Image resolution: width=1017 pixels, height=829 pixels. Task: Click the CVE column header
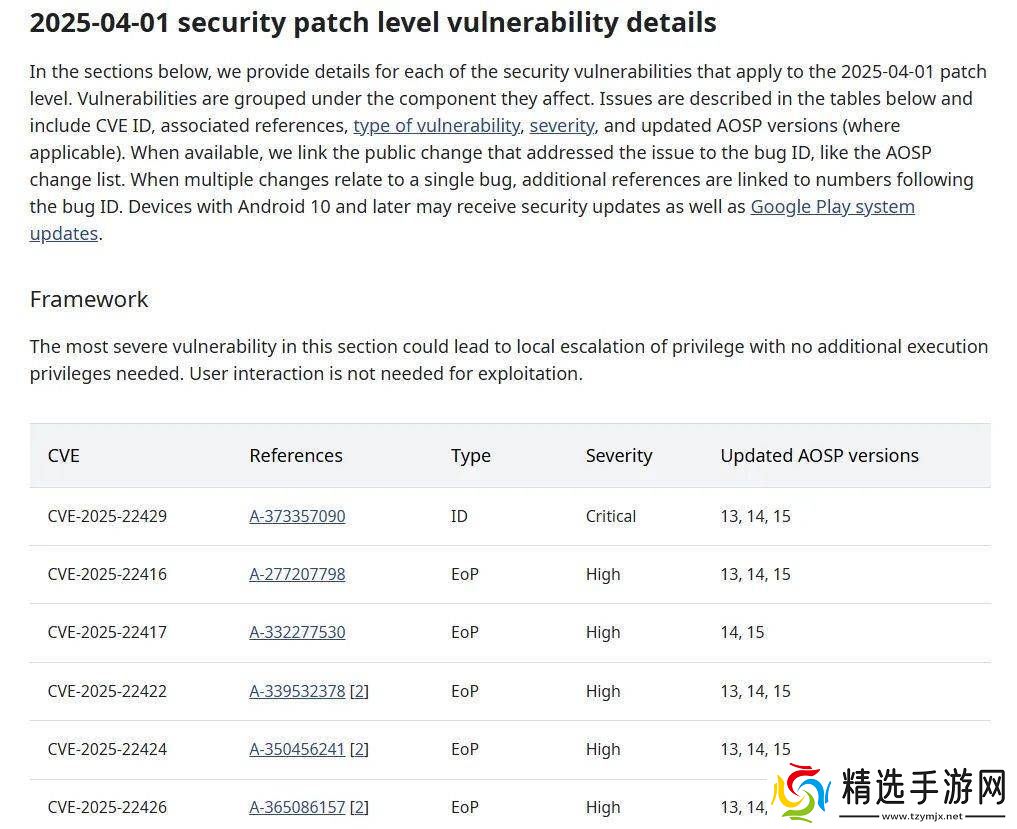63,456
